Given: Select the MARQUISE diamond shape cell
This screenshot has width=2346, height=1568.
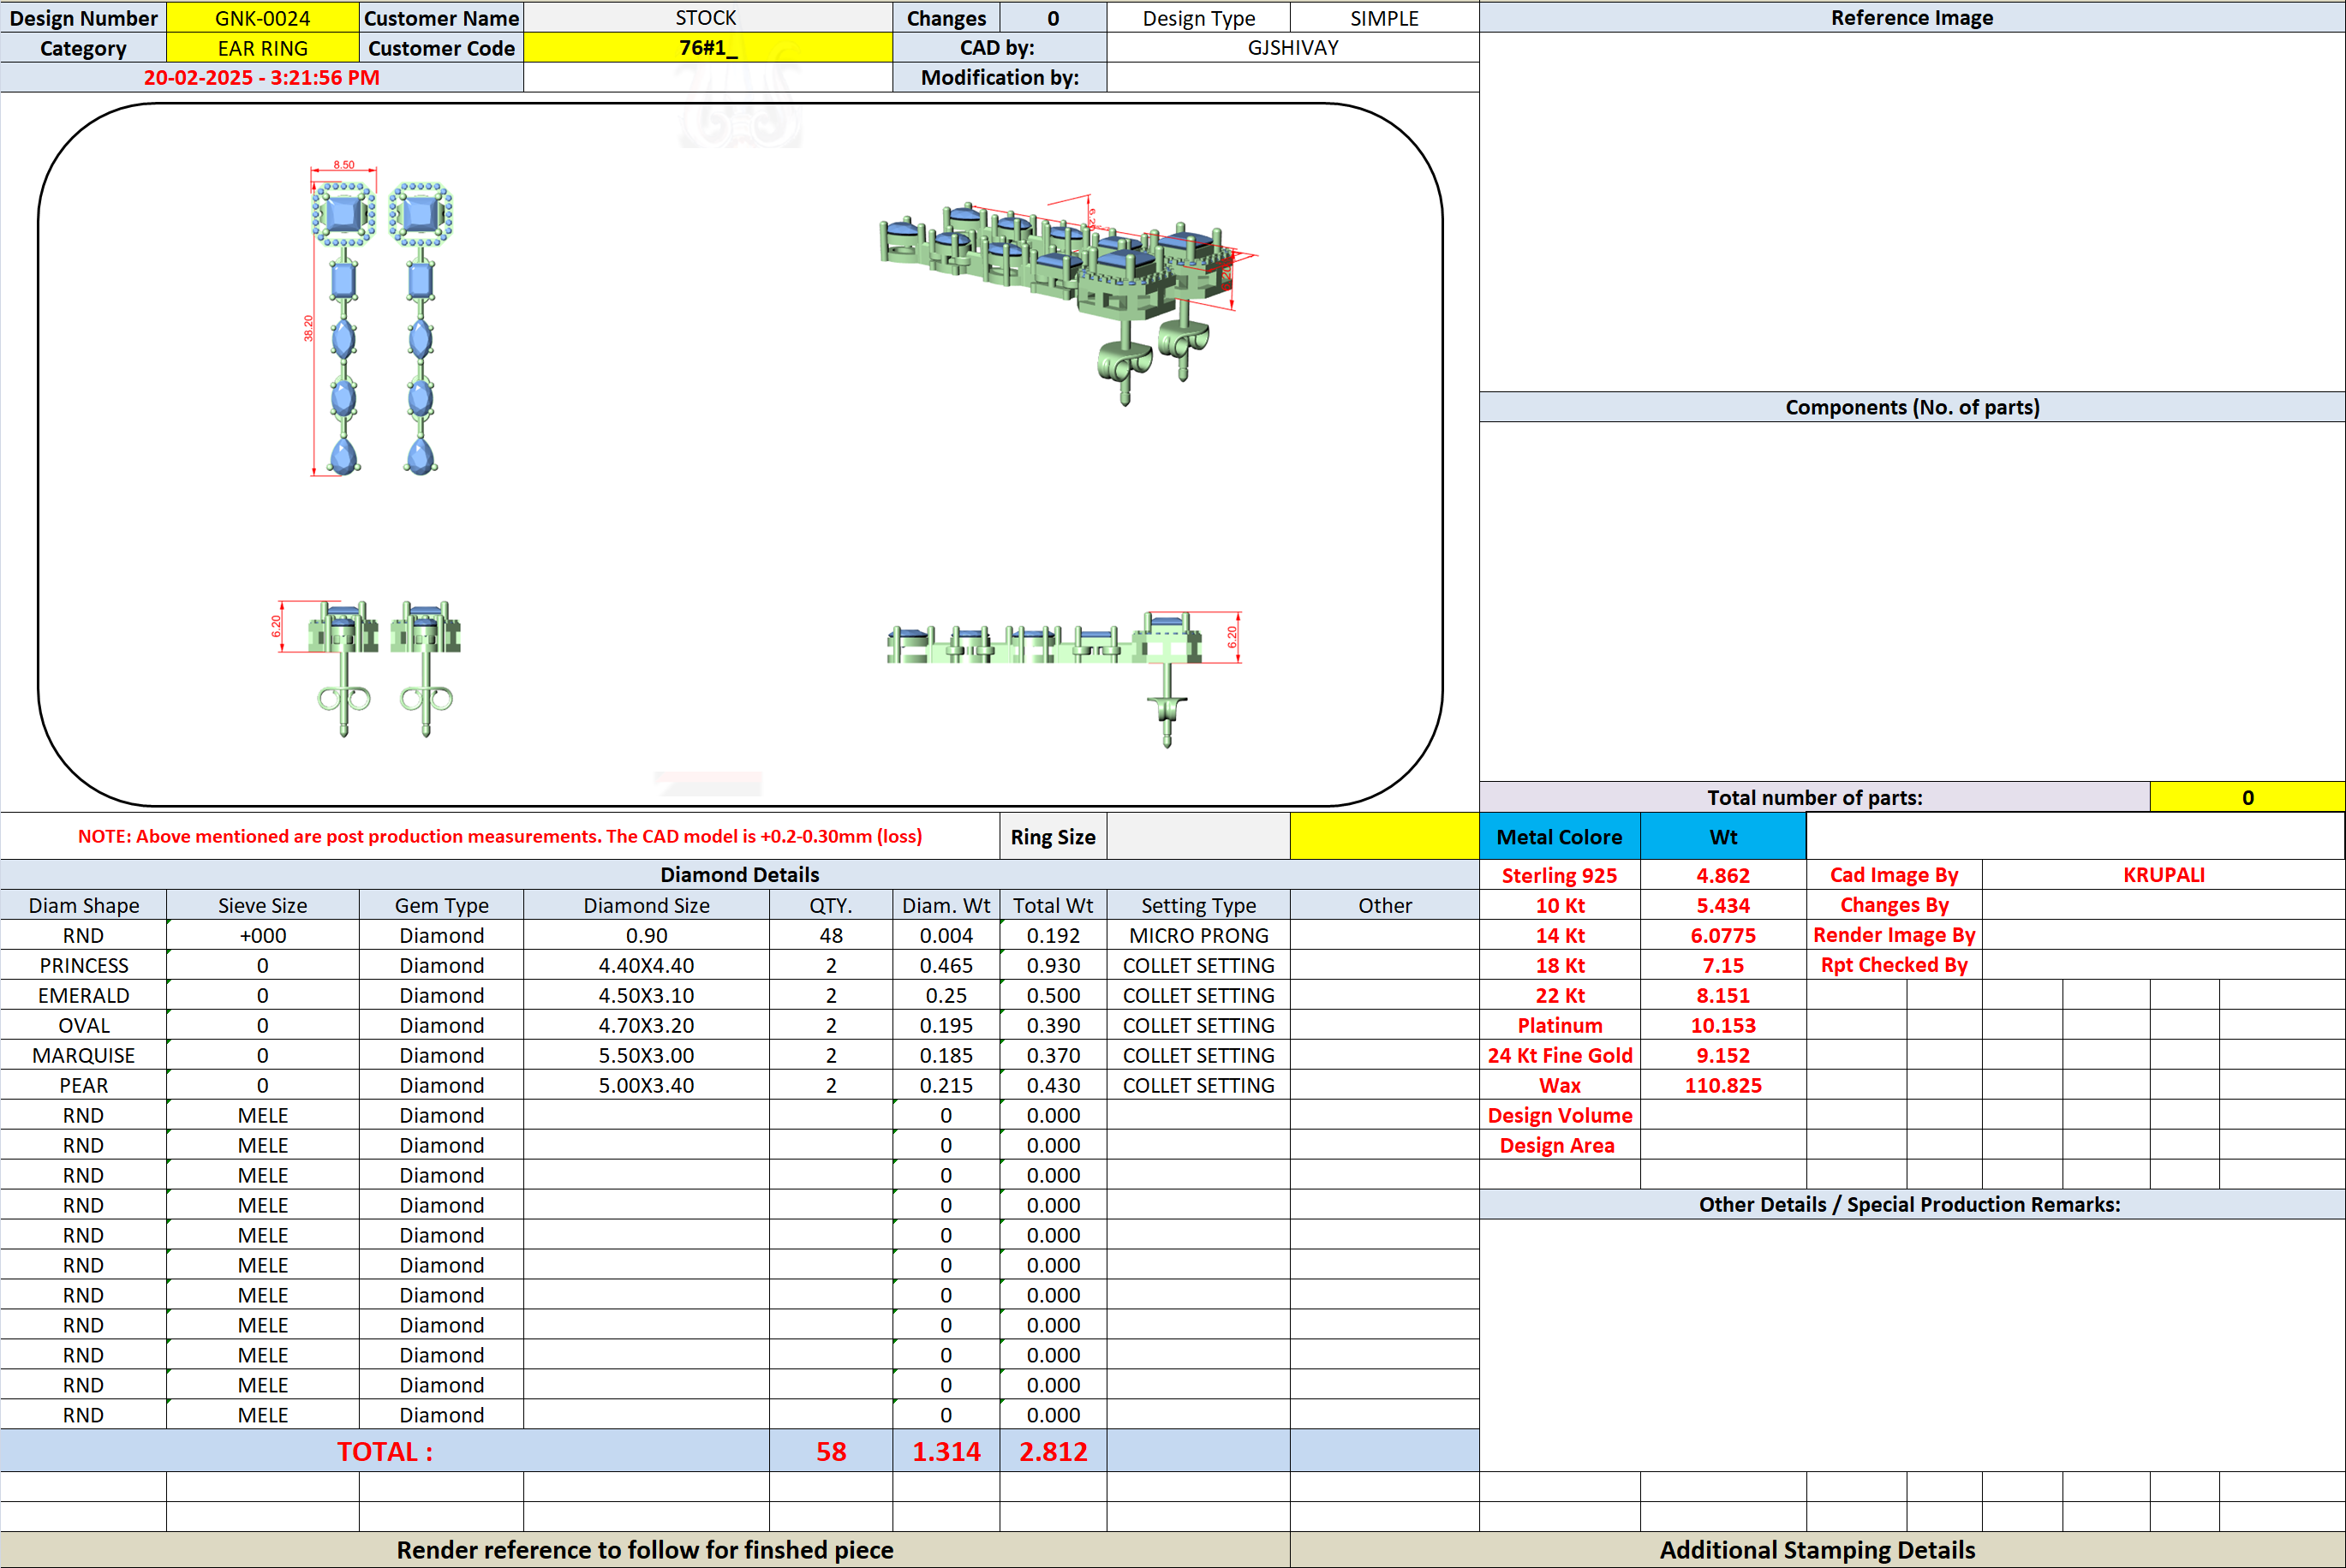Looking at the screenshot, I should pos(84,1055).
